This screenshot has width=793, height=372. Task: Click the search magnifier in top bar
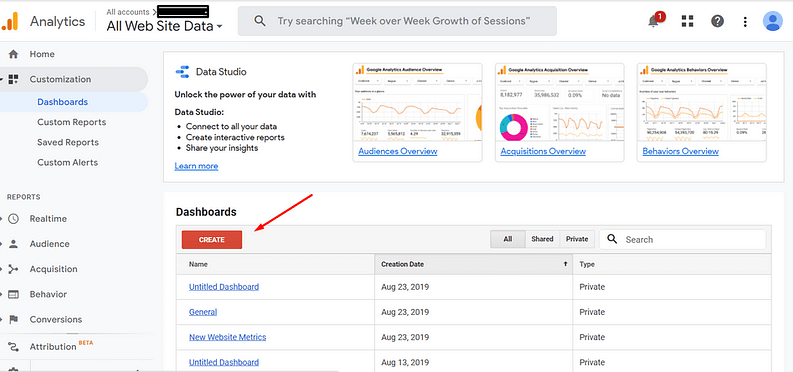pyautogui.click(x=259, y=21)
